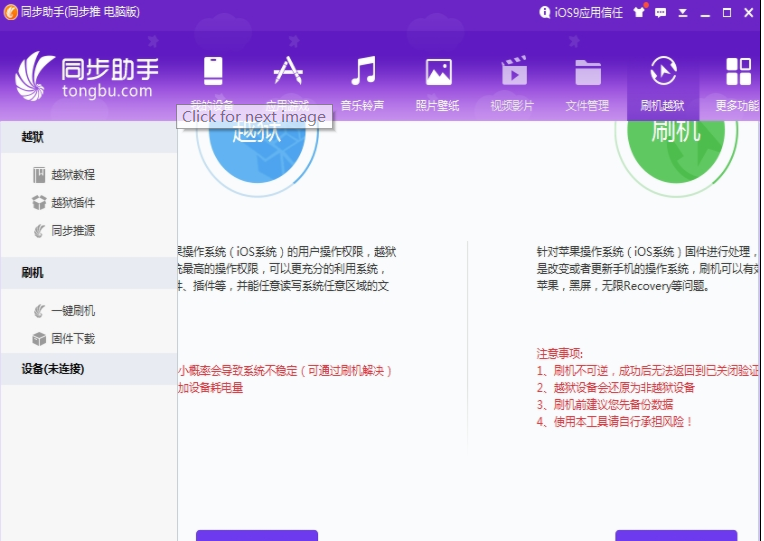Viewport: 764px width, 541px height.
Task: Click the purple button below jailbreak notes
Action: tap(257, 535)
